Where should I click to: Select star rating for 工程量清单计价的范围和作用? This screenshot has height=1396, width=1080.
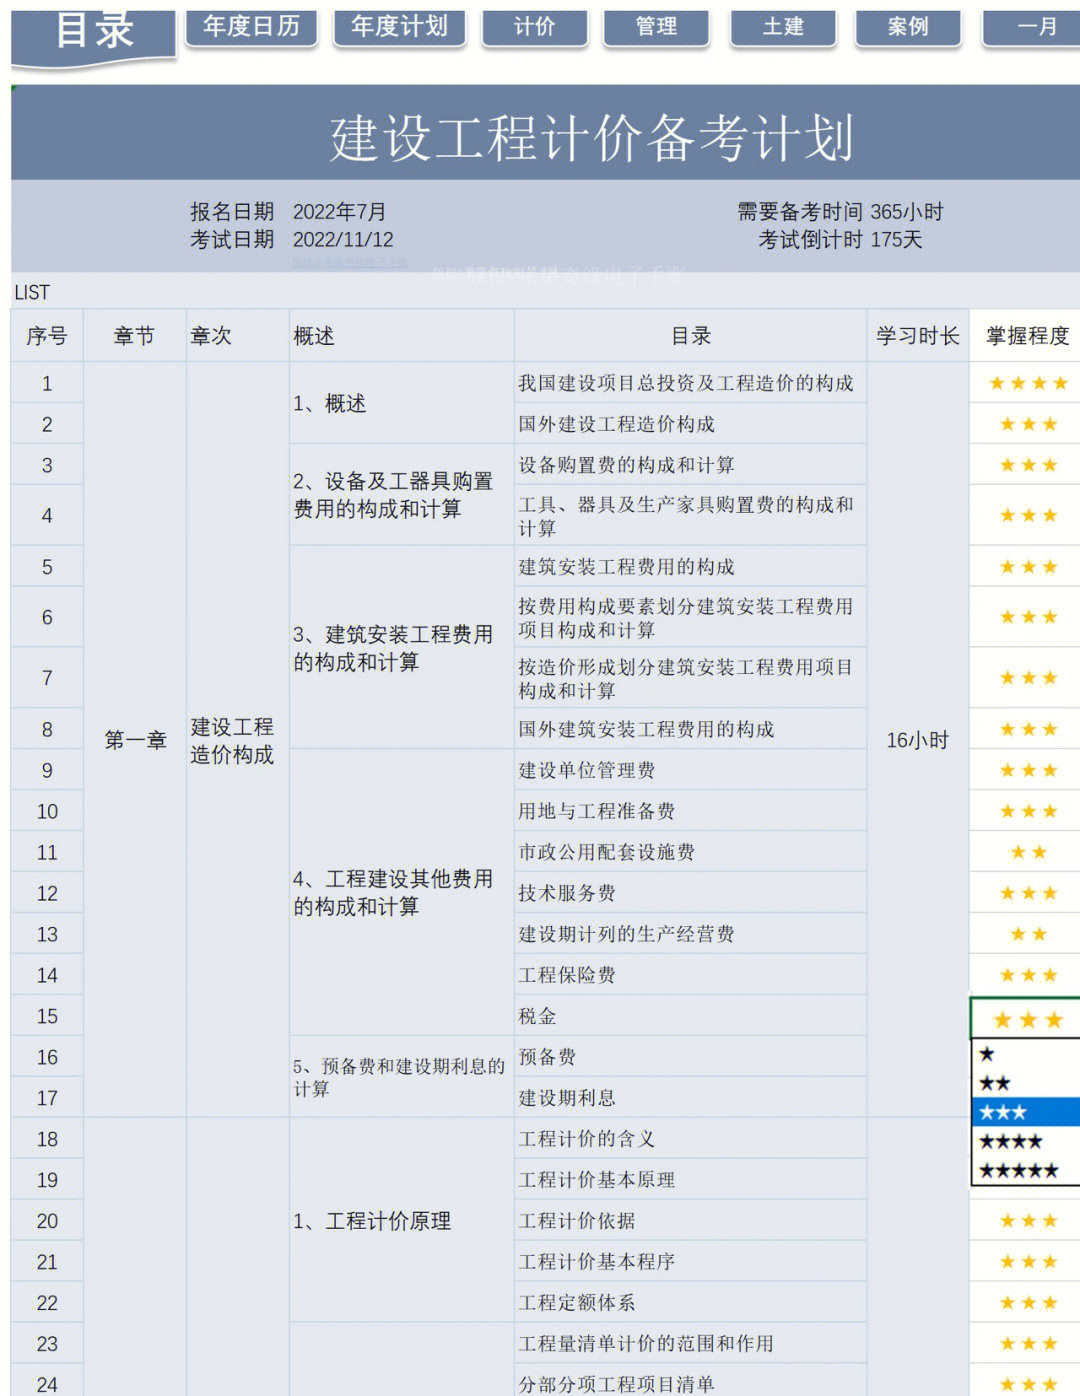tap(1026, 1344)
